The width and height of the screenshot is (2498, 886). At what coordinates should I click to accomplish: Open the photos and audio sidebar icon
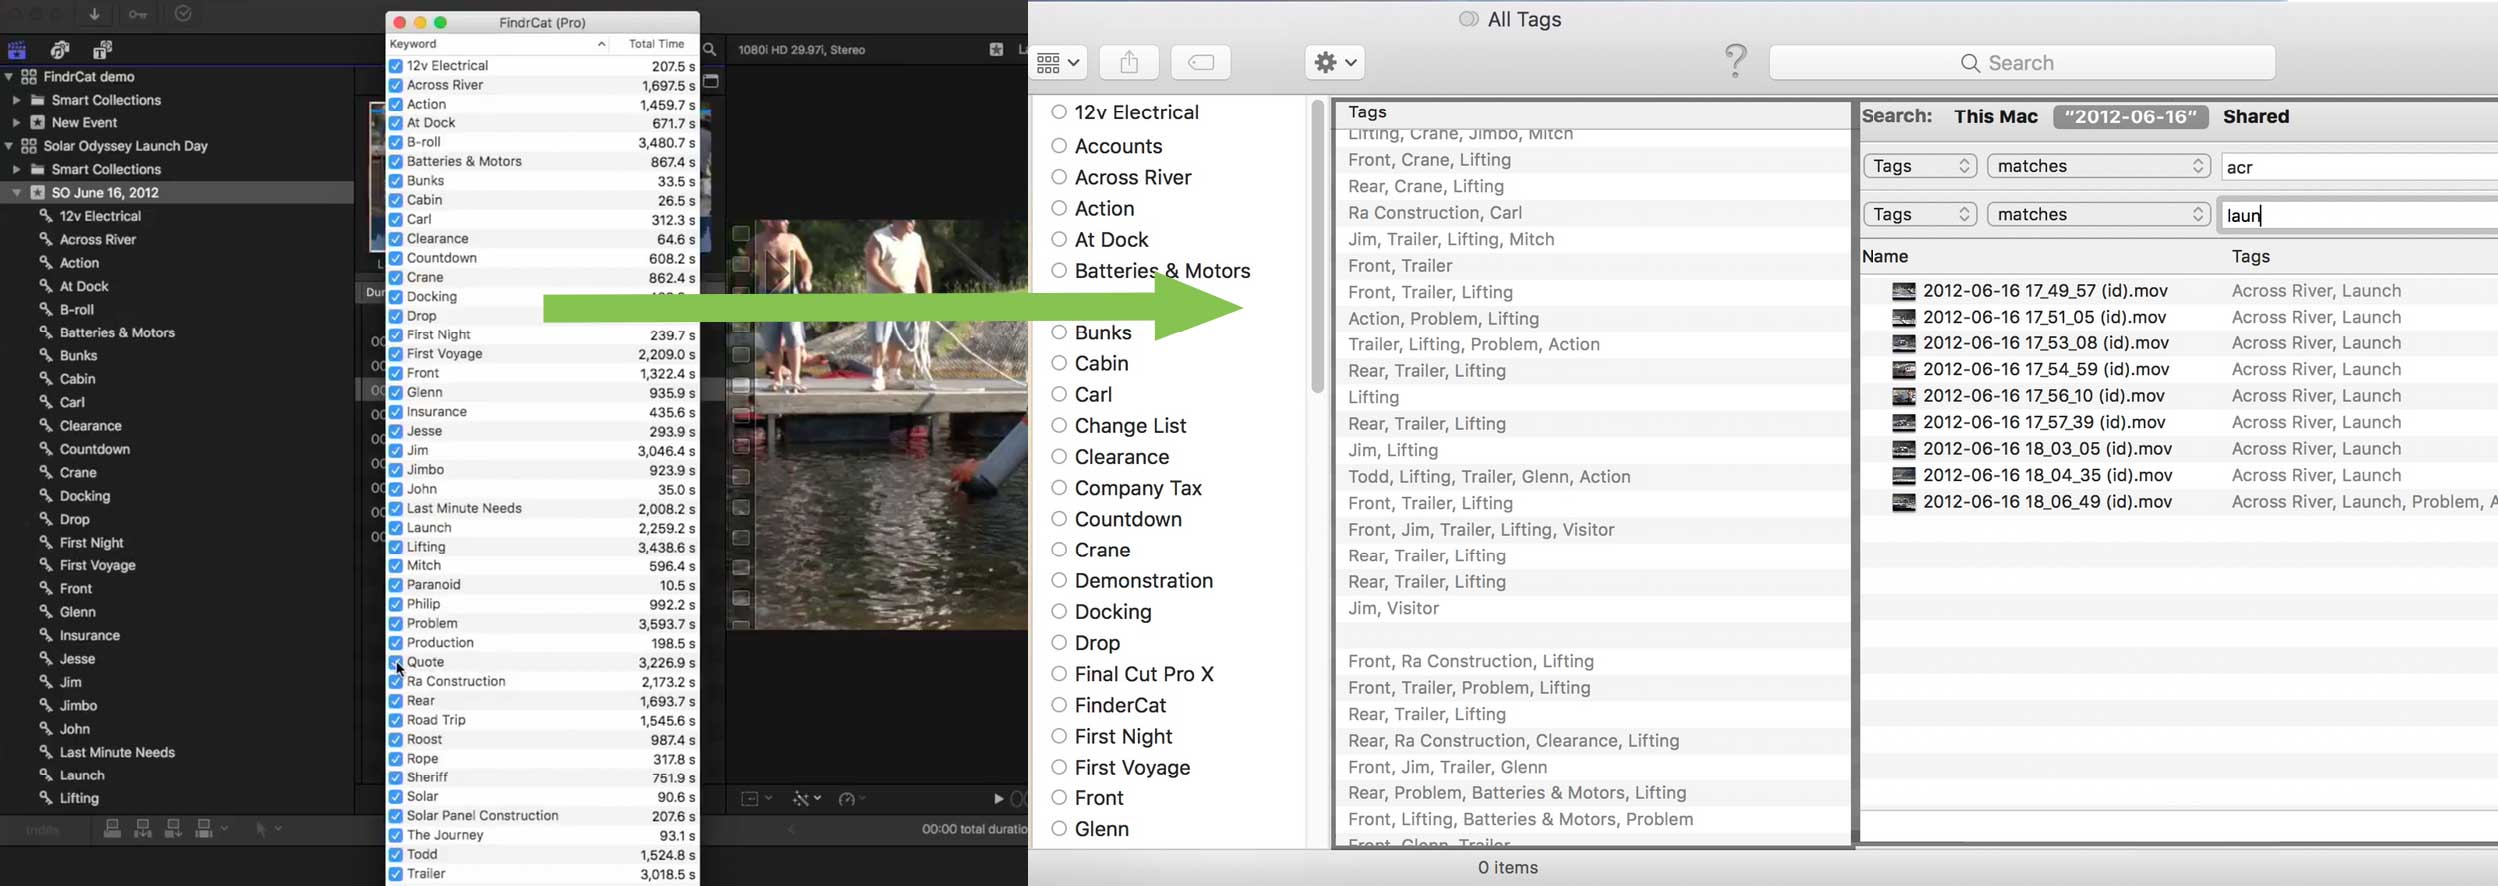[60, 49]
